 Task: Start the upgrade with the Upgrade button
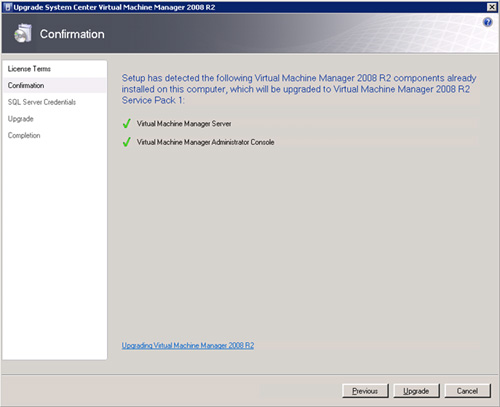point(416,391)
